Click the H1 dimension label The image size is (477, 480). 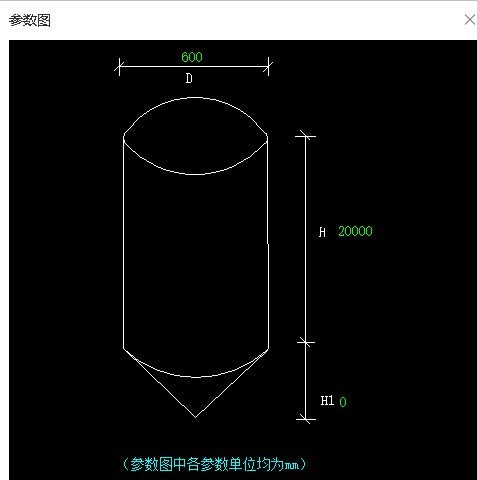tap(327, 401)
